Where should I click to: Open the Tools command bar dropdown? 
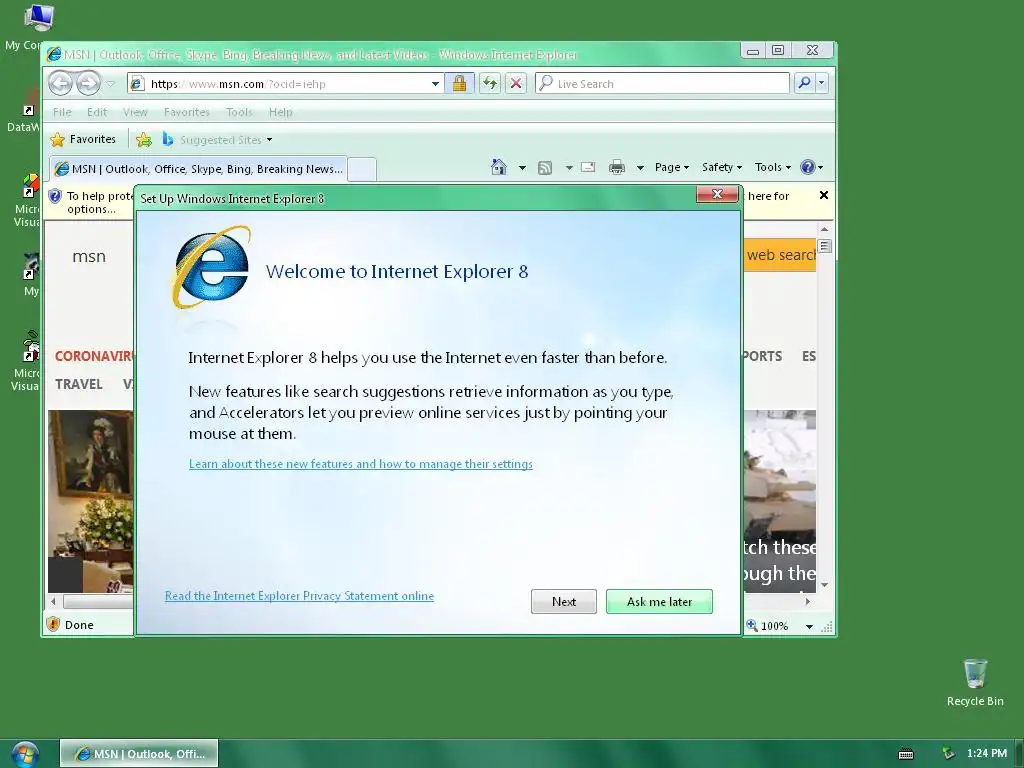773,167
